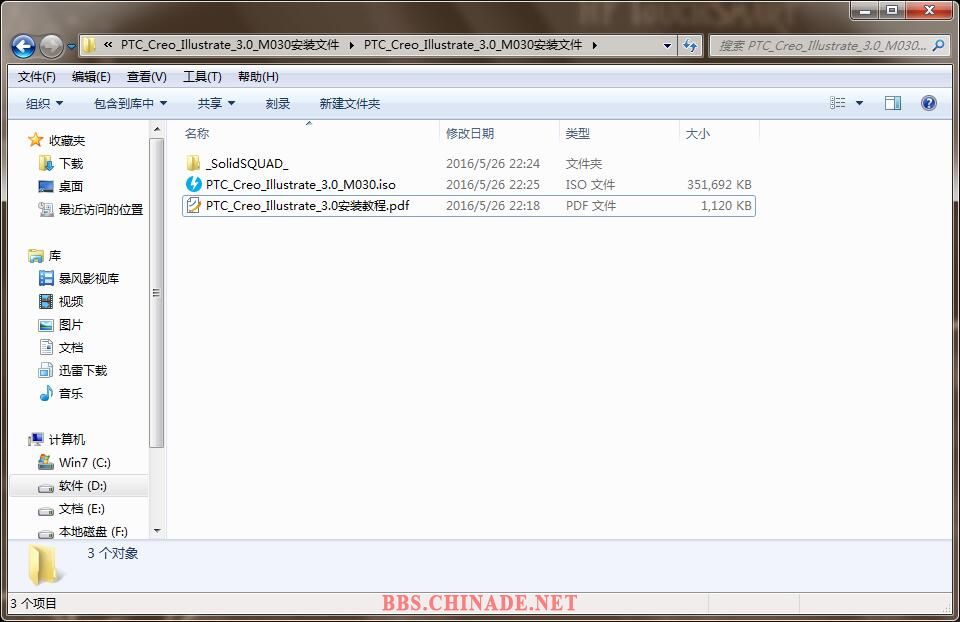This screenshot has height=622, width=960.
Task: Open the 暴风影视库 library
Action: coord(89,278)
